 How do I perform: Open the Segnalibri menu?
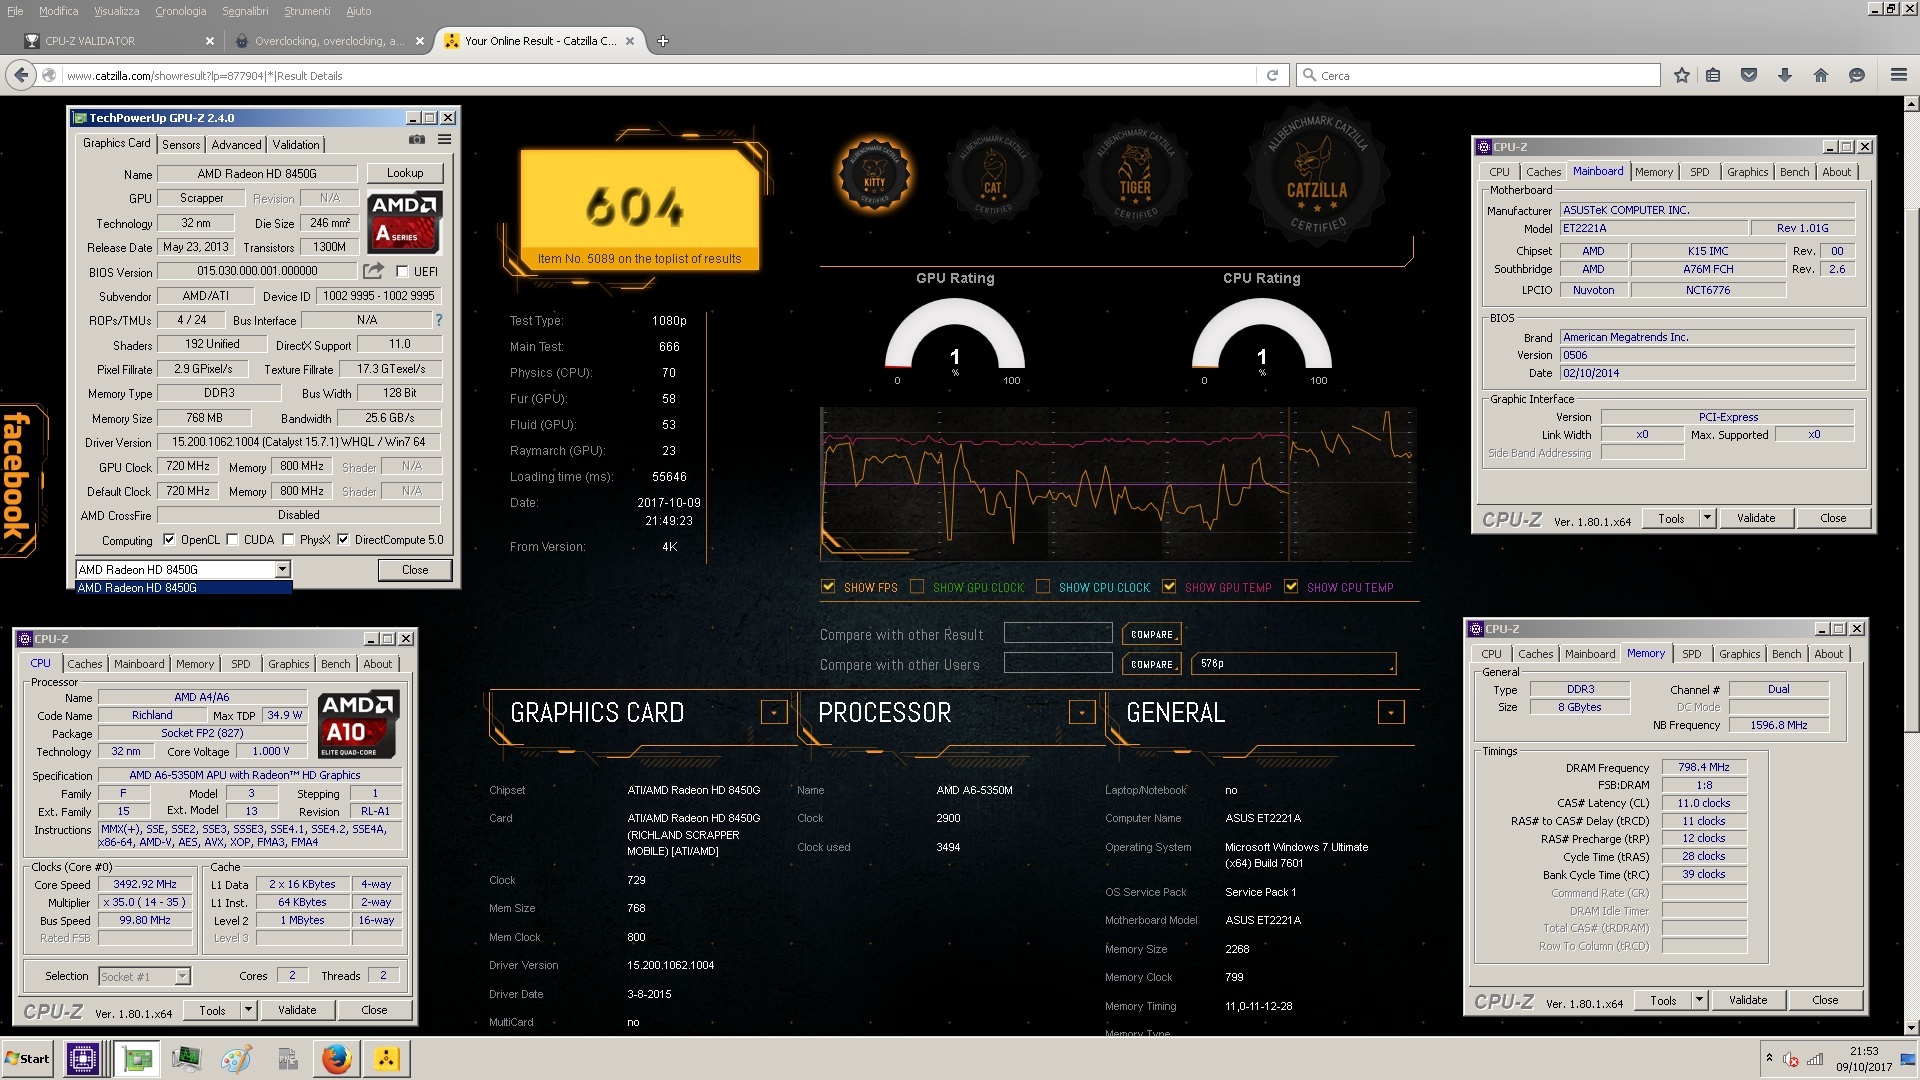tap(245, 11)
